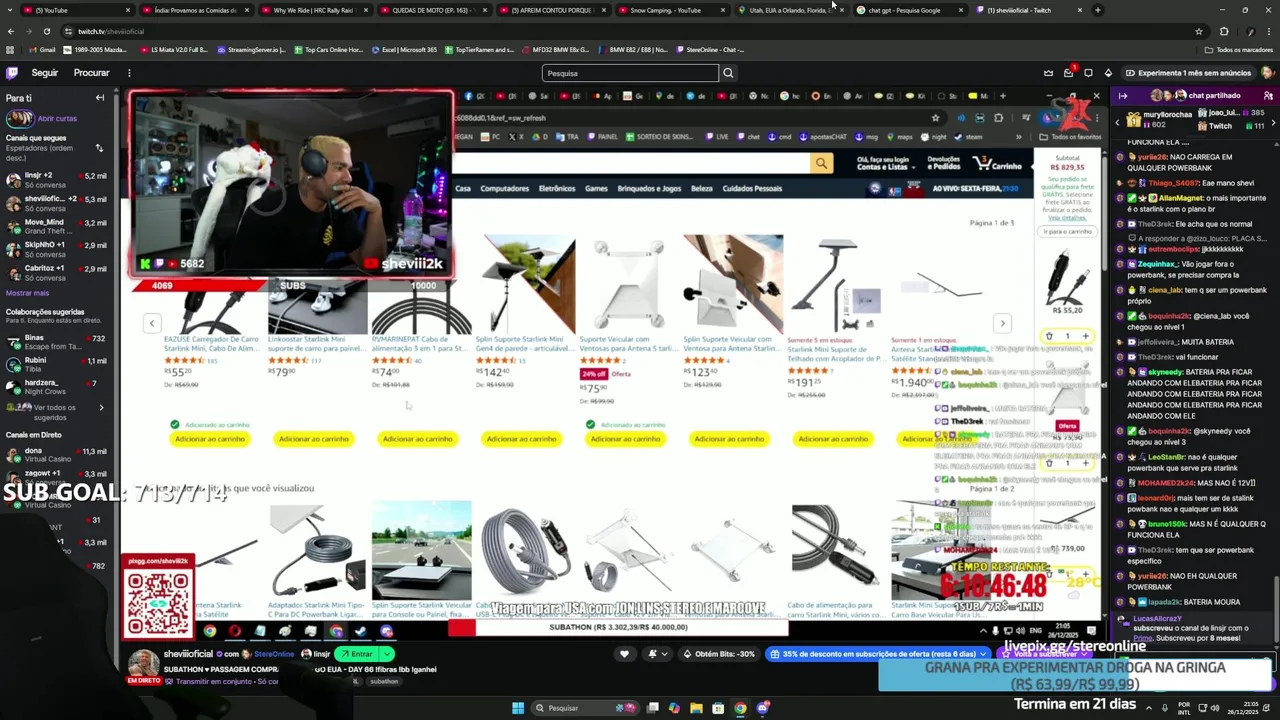Image resolution: width=1280 pixels, height=720 pixels.
Task: Click chat partilhado header label
Action: click(x=1214, y=96)
